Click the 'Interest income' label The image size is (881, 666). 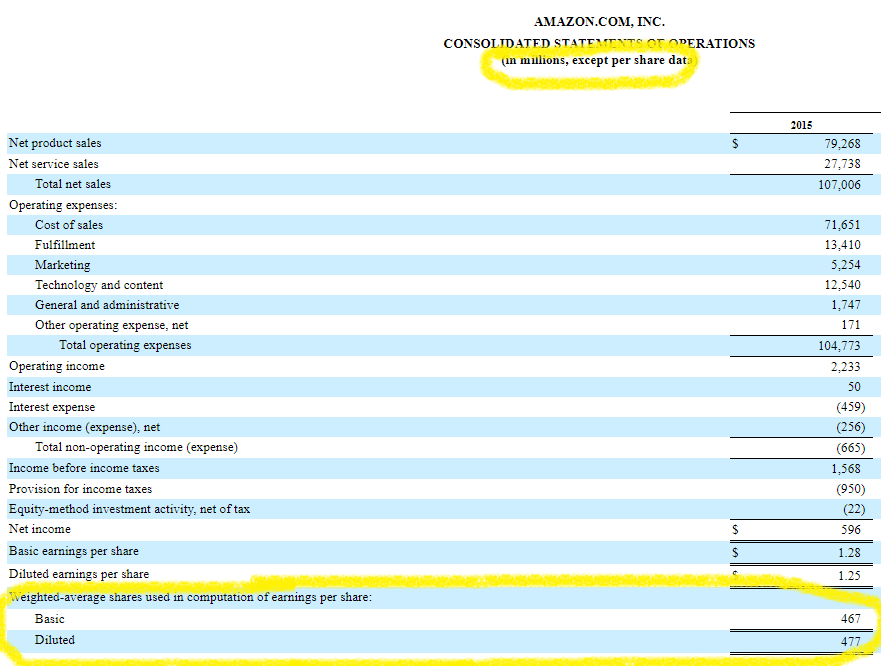coord(50,387)
